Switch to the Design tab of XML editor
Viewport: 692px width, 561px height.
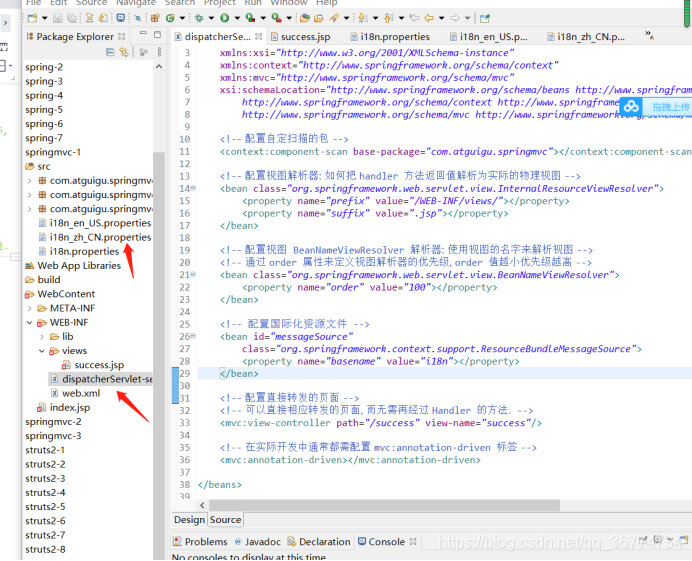coord(189,520)
